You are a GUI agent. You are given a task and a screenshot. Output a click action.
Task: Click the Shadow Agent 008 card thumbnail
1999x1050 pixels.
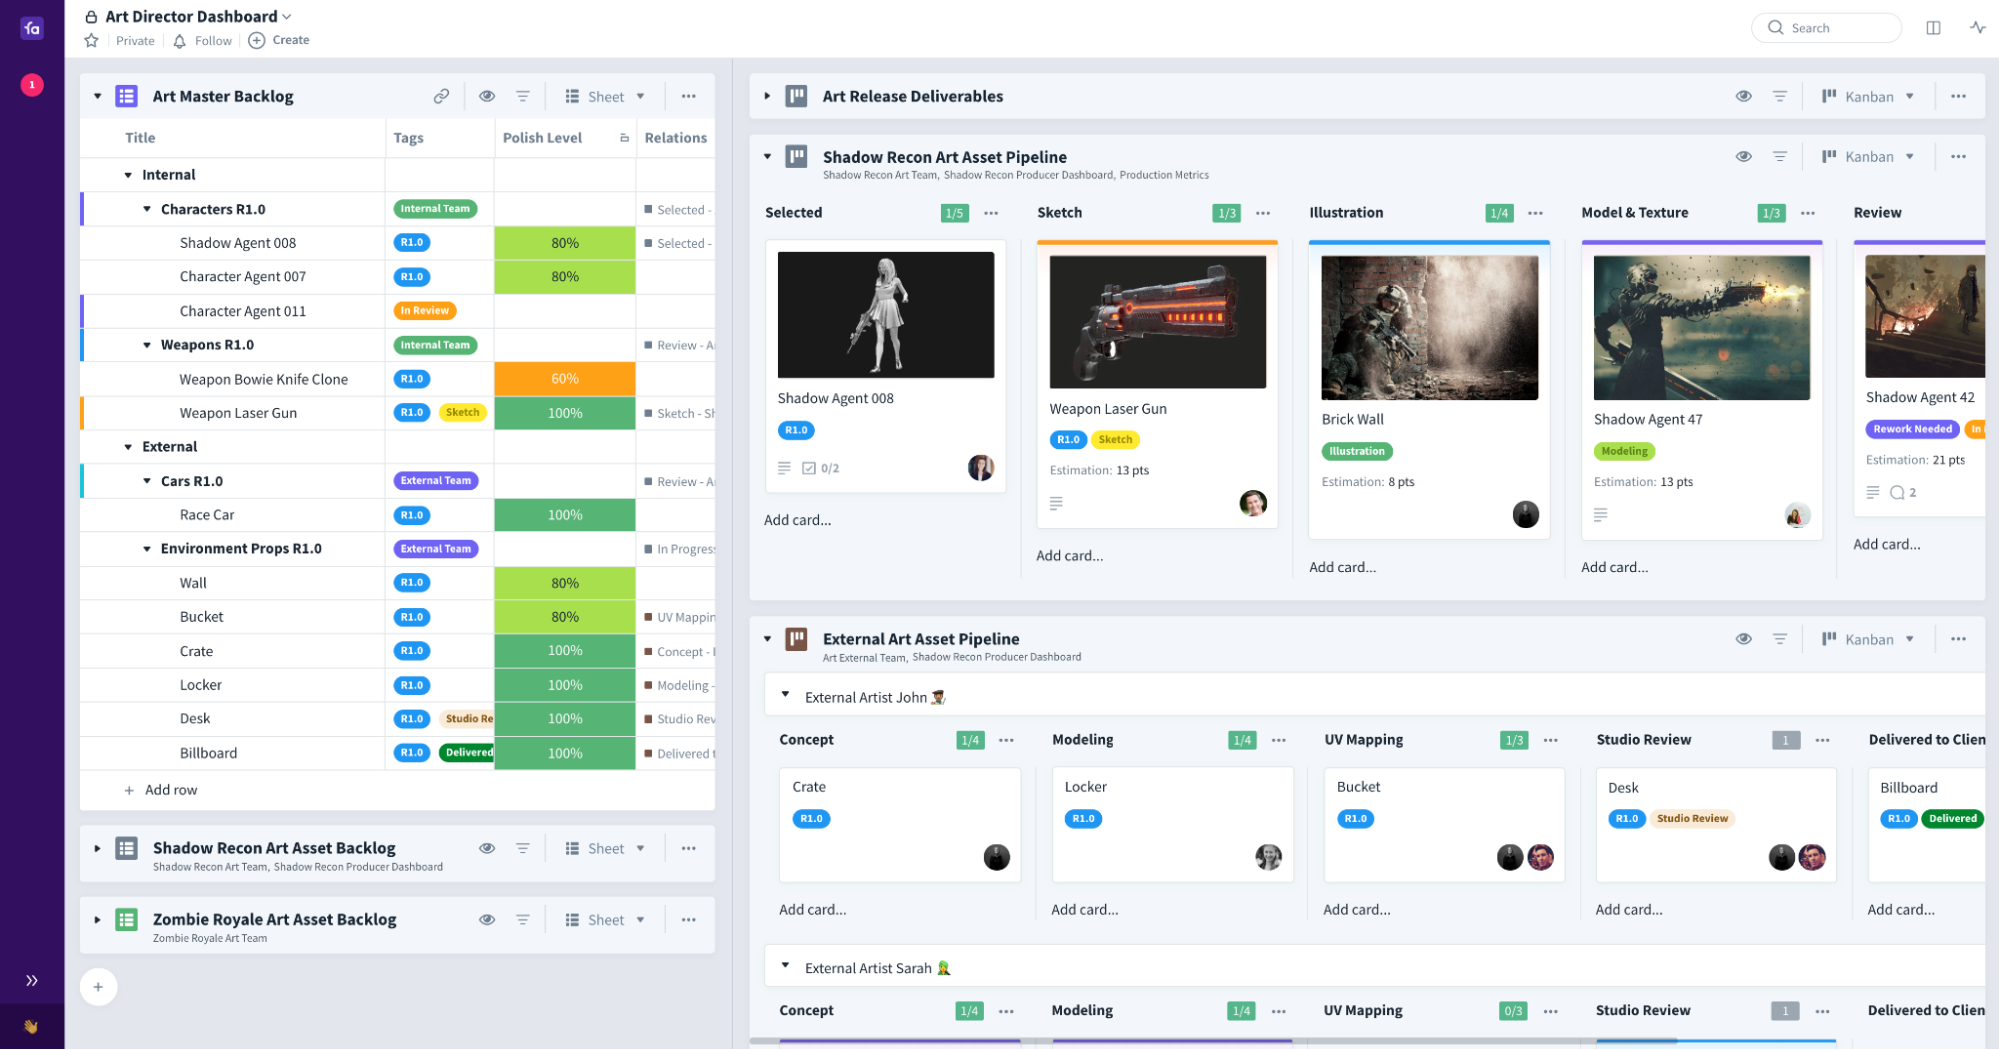pos(884,314)
